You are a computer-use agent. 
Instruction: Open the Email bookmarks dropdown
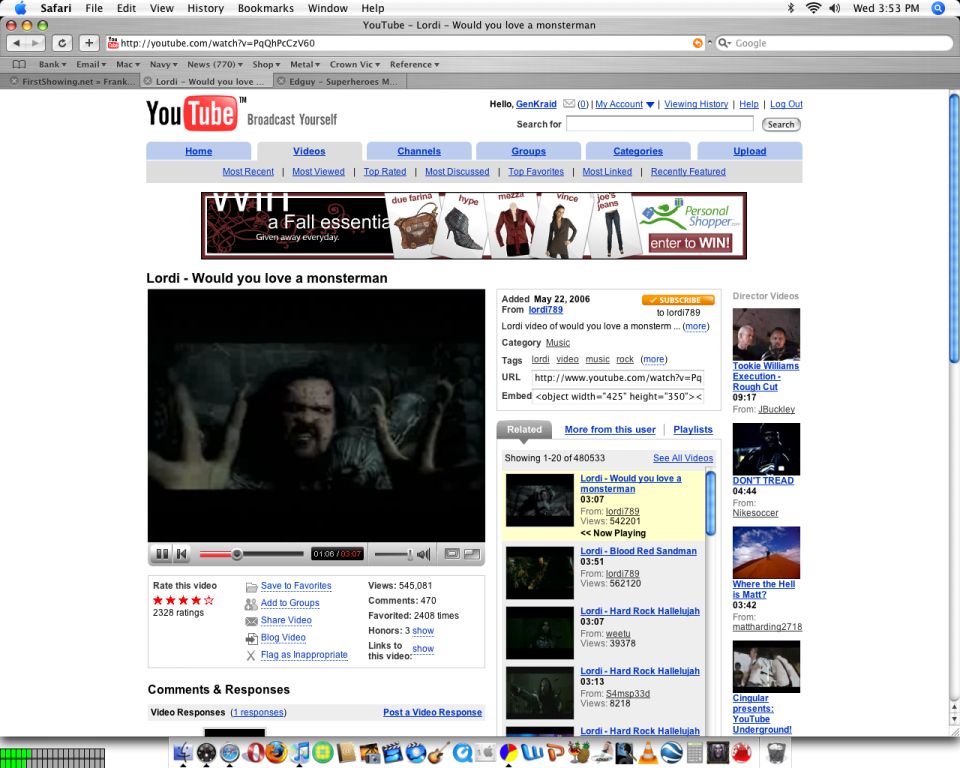tap(91, 64)
